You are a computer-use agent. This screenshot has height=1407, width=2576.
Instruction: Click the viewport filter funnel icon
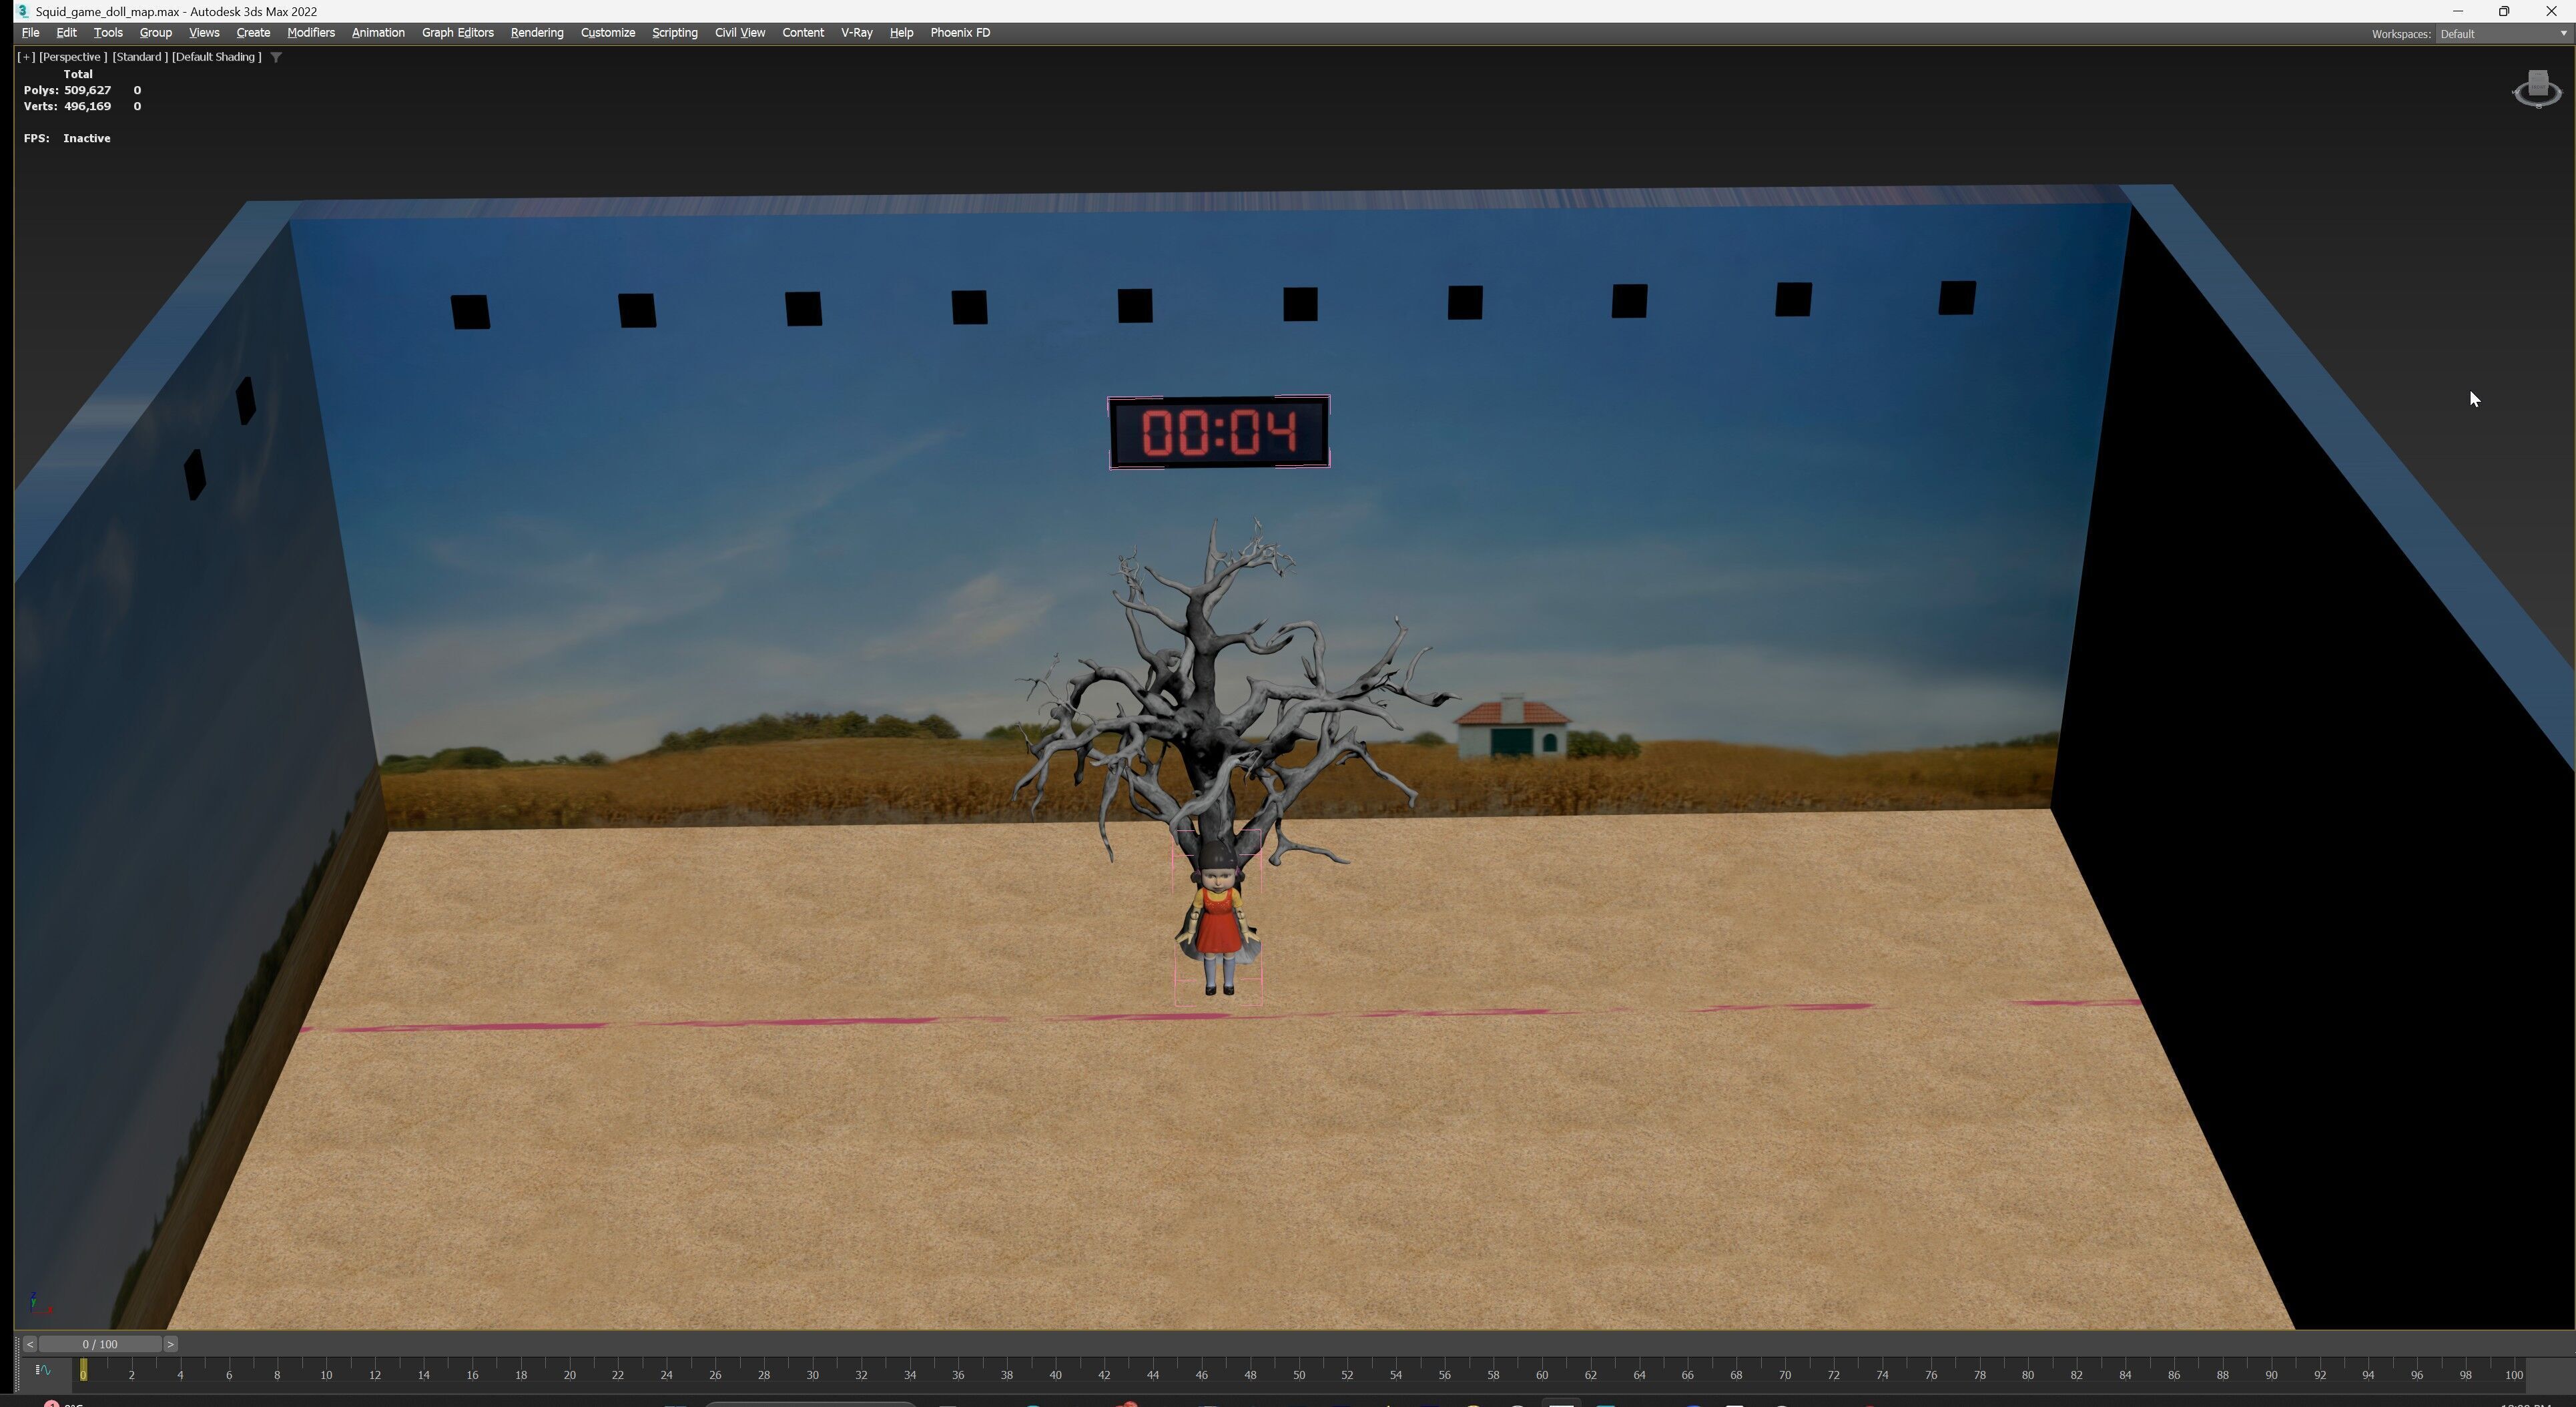coord(276,57)
